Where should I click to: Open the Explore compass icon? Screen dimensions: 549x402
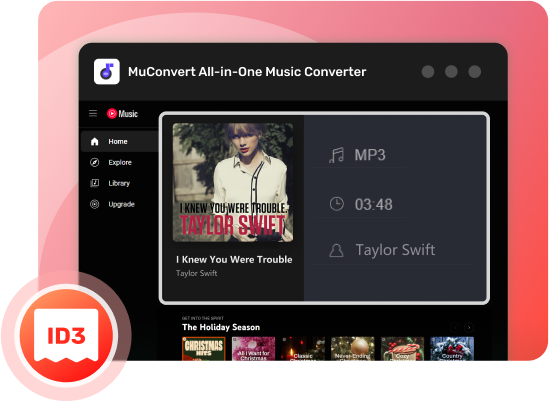click(95, 162)
